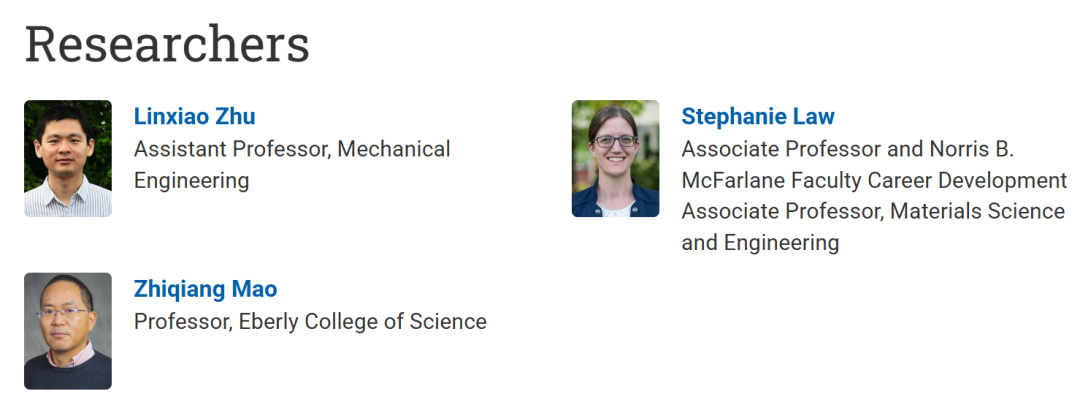Click Linxiao Zhu's portrait photo
Image resolution: width=1080 pixels, height=394 pixels.
click(68, 158)
